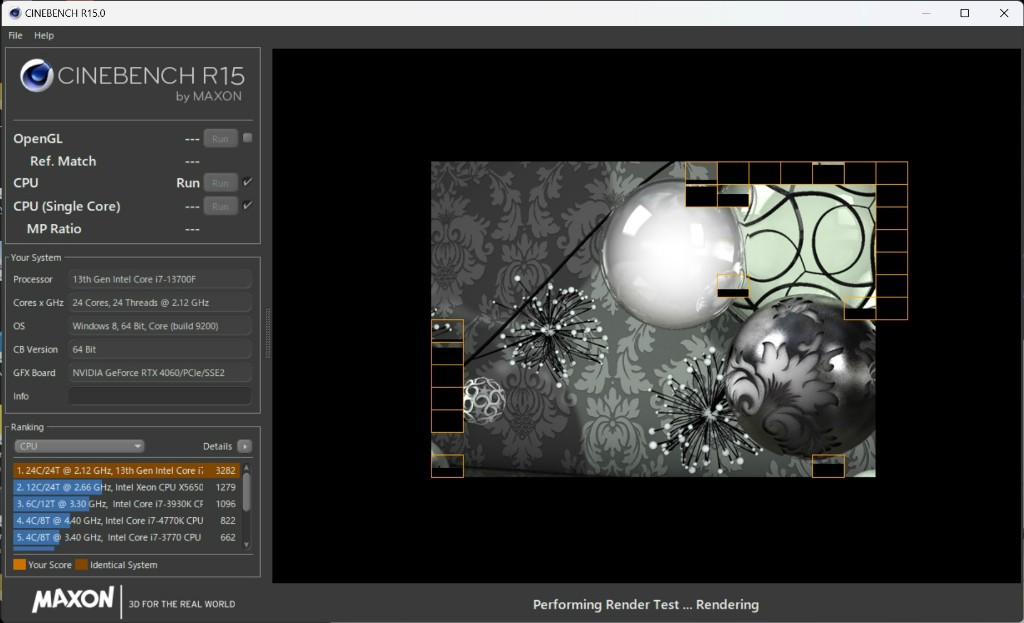1024x623 pixels.
Task: Click the empty Info text field
Action: (160, 396)
